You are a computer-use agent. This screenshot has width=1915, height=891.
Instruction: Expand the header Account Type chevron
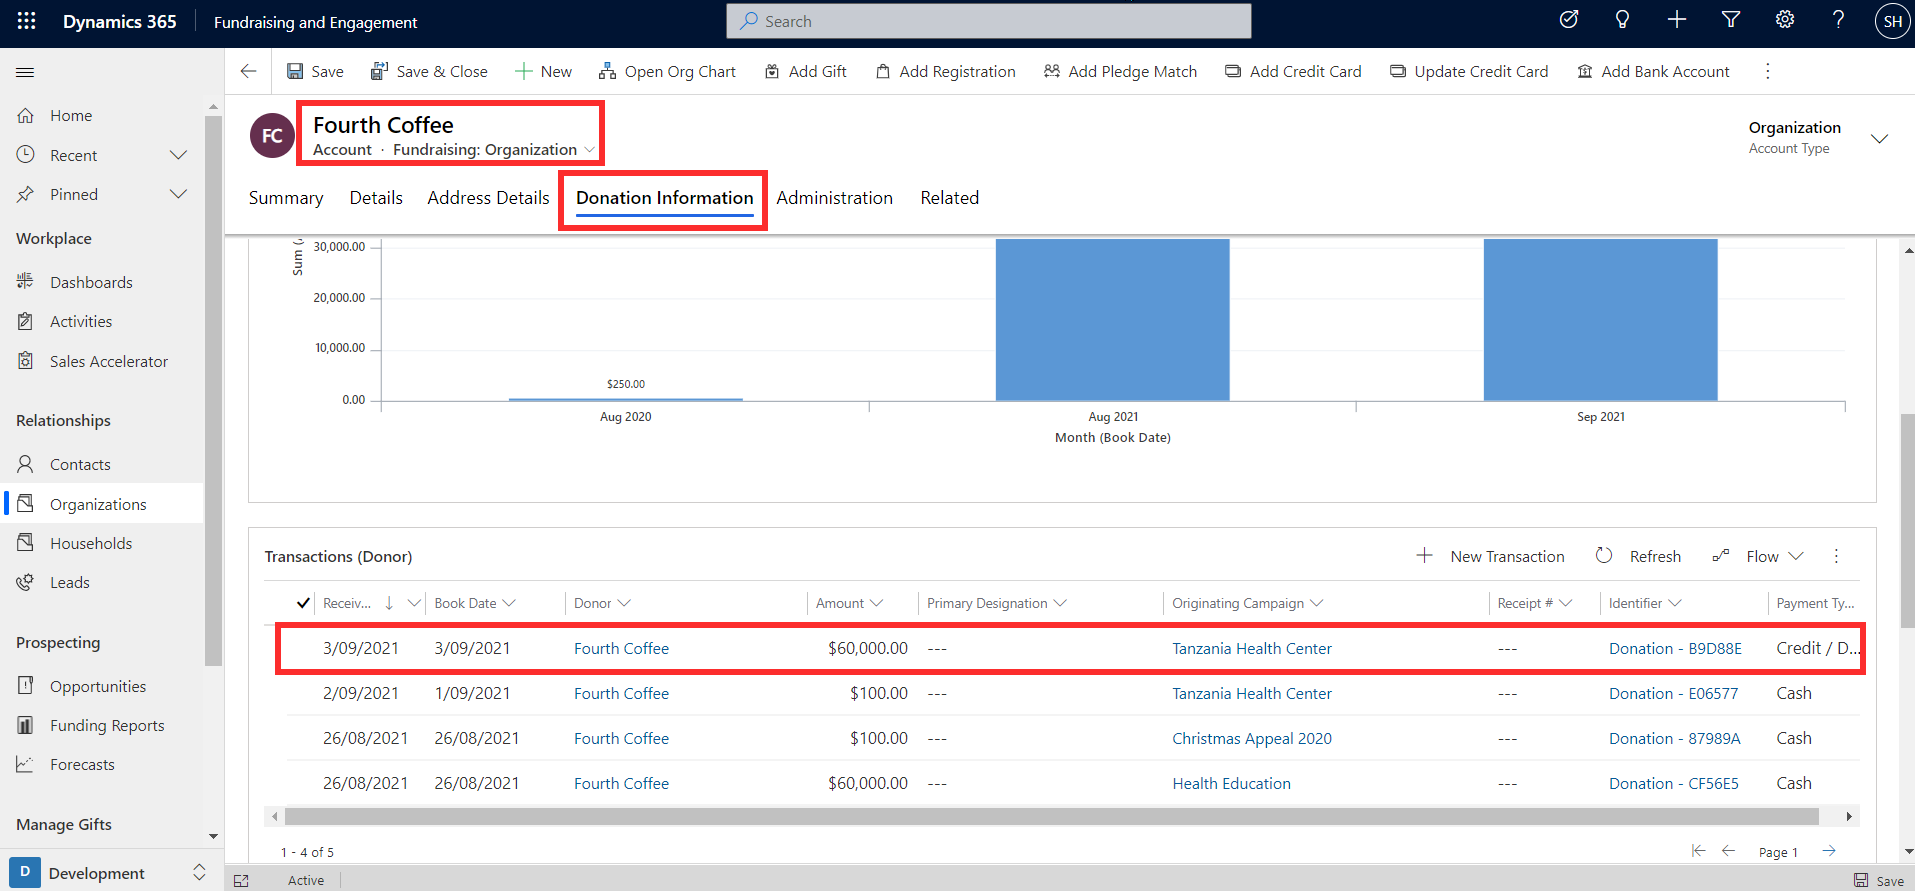click(x=1879, y=138)
